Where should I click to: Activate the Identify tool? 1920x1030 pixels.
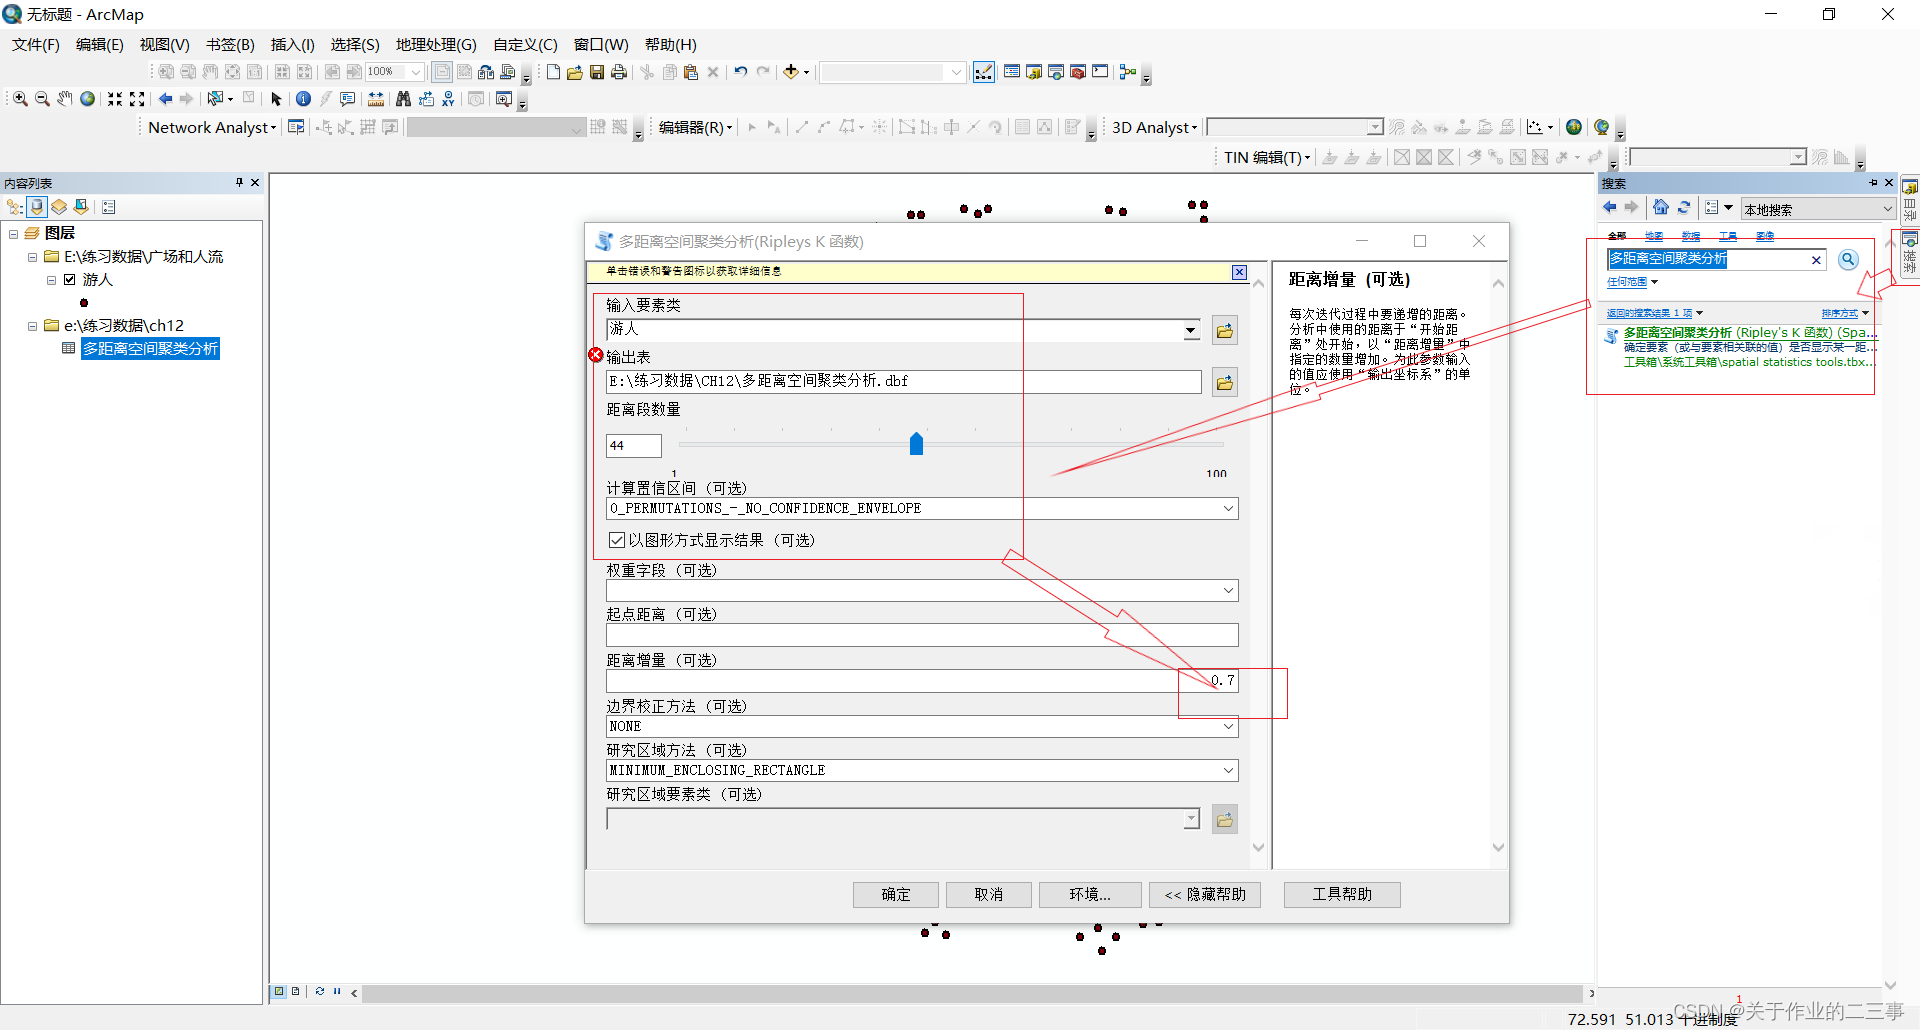point(303,99)
